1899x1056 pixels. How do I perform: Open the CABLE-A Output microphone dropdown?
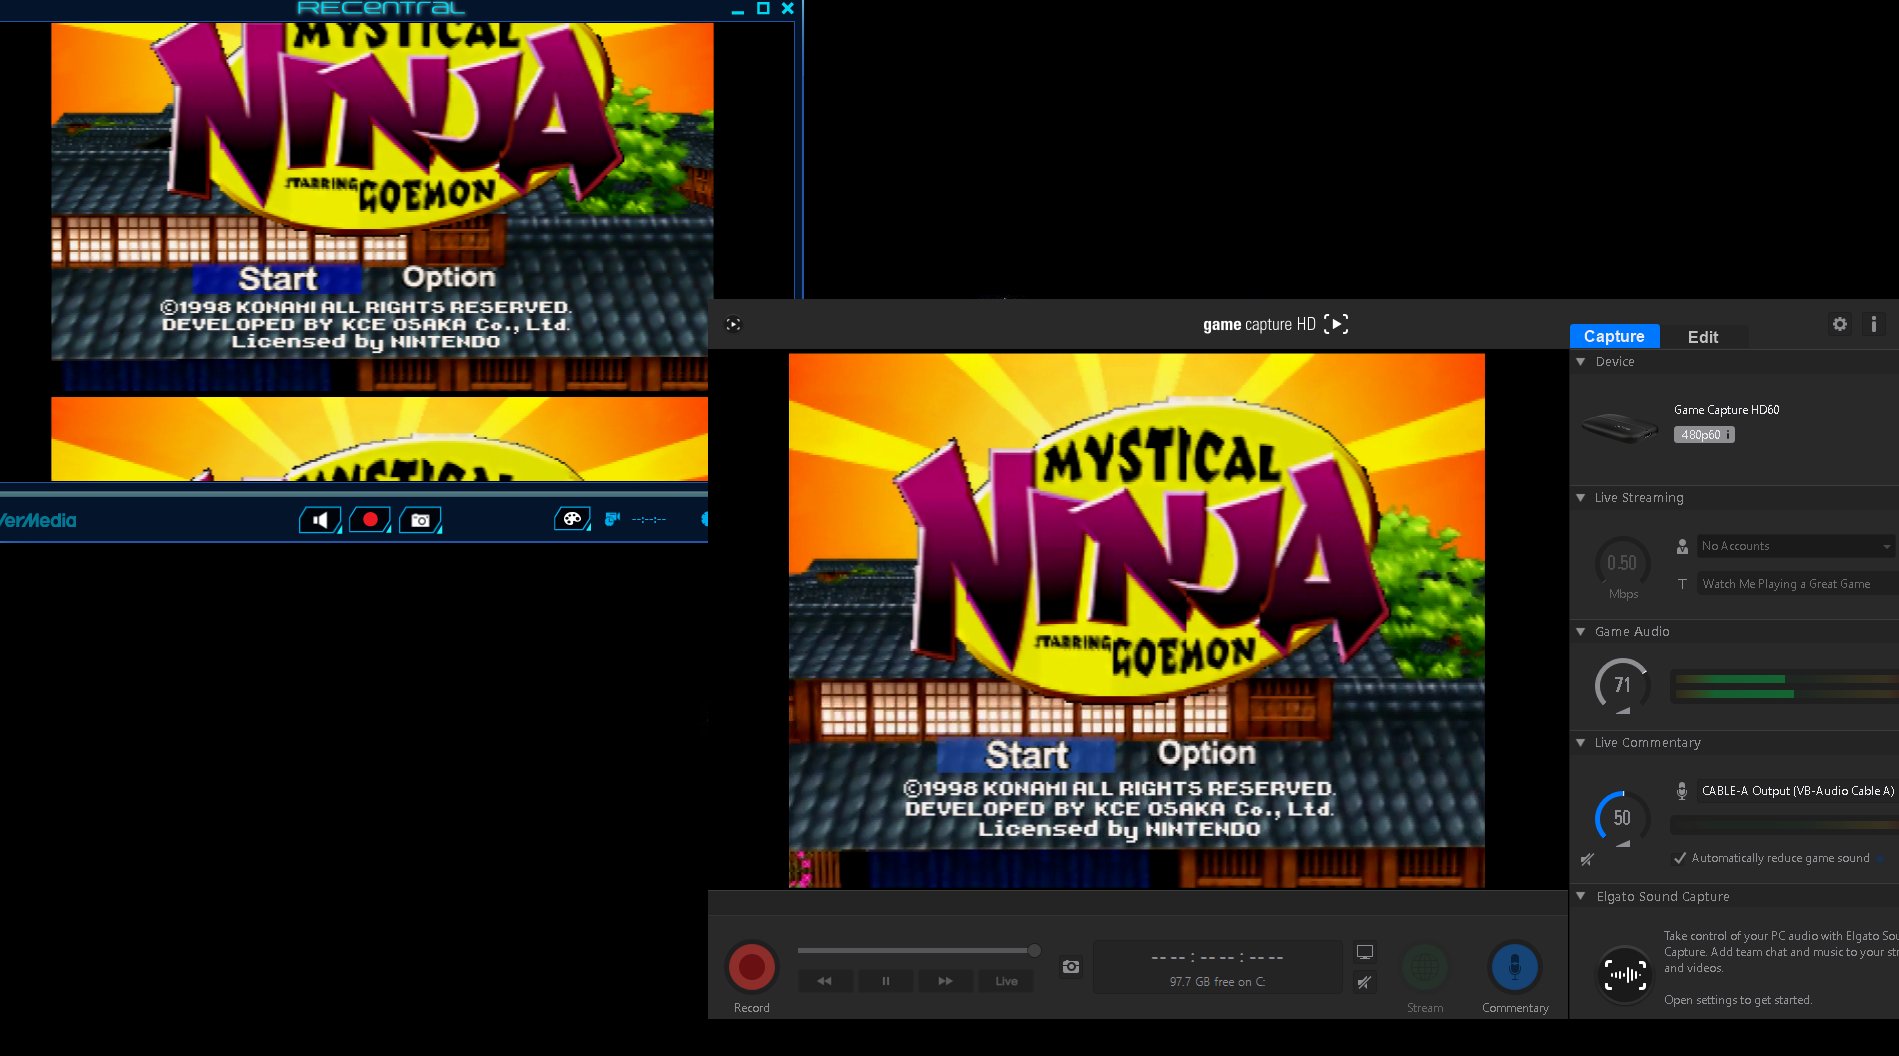(x=1797, y=790)
